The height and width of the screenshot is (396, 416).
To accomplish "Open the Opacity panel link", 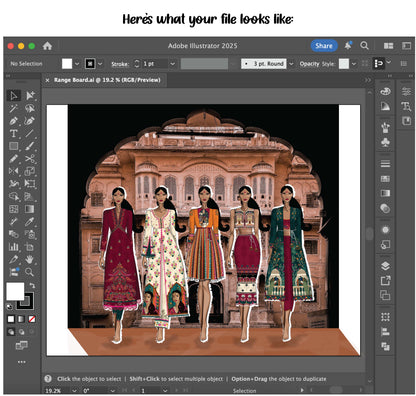I will [x=309, y=64].
